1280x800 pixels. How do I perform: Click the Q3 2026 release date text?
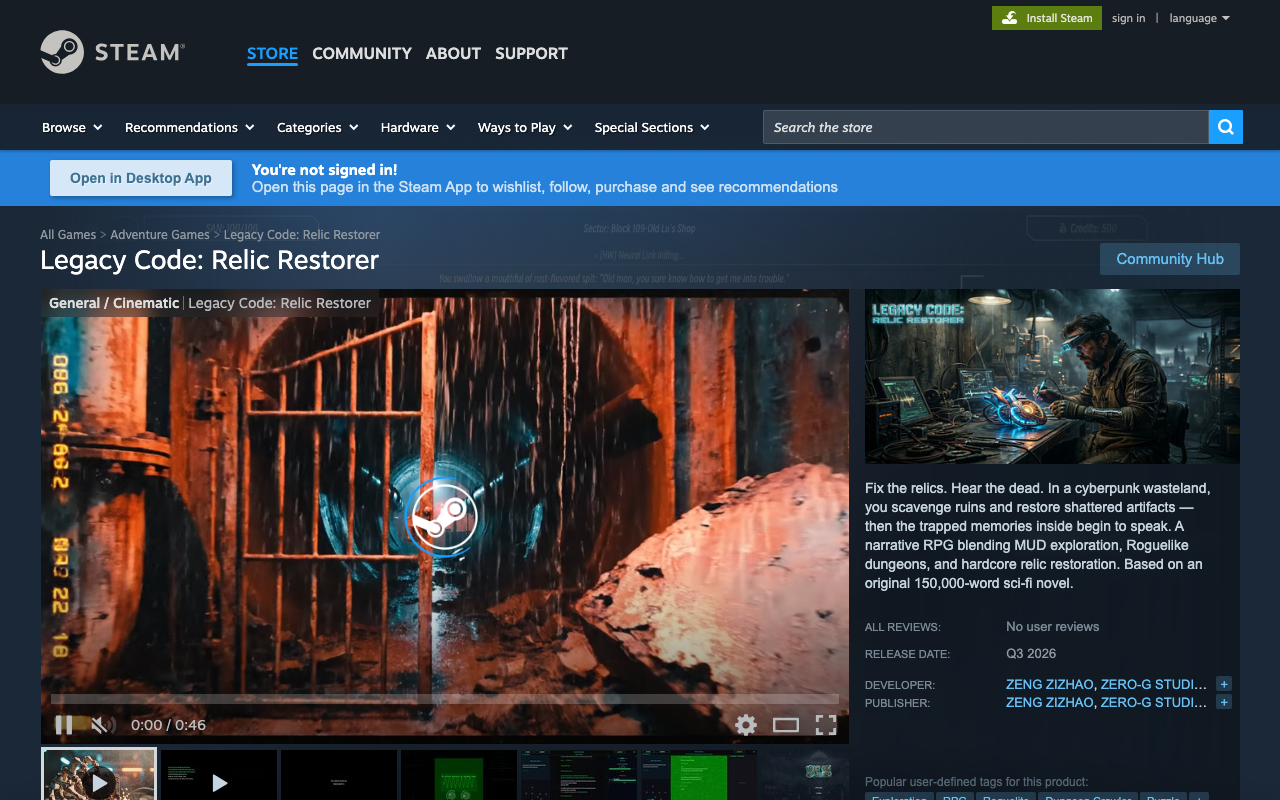[1031, 653]
